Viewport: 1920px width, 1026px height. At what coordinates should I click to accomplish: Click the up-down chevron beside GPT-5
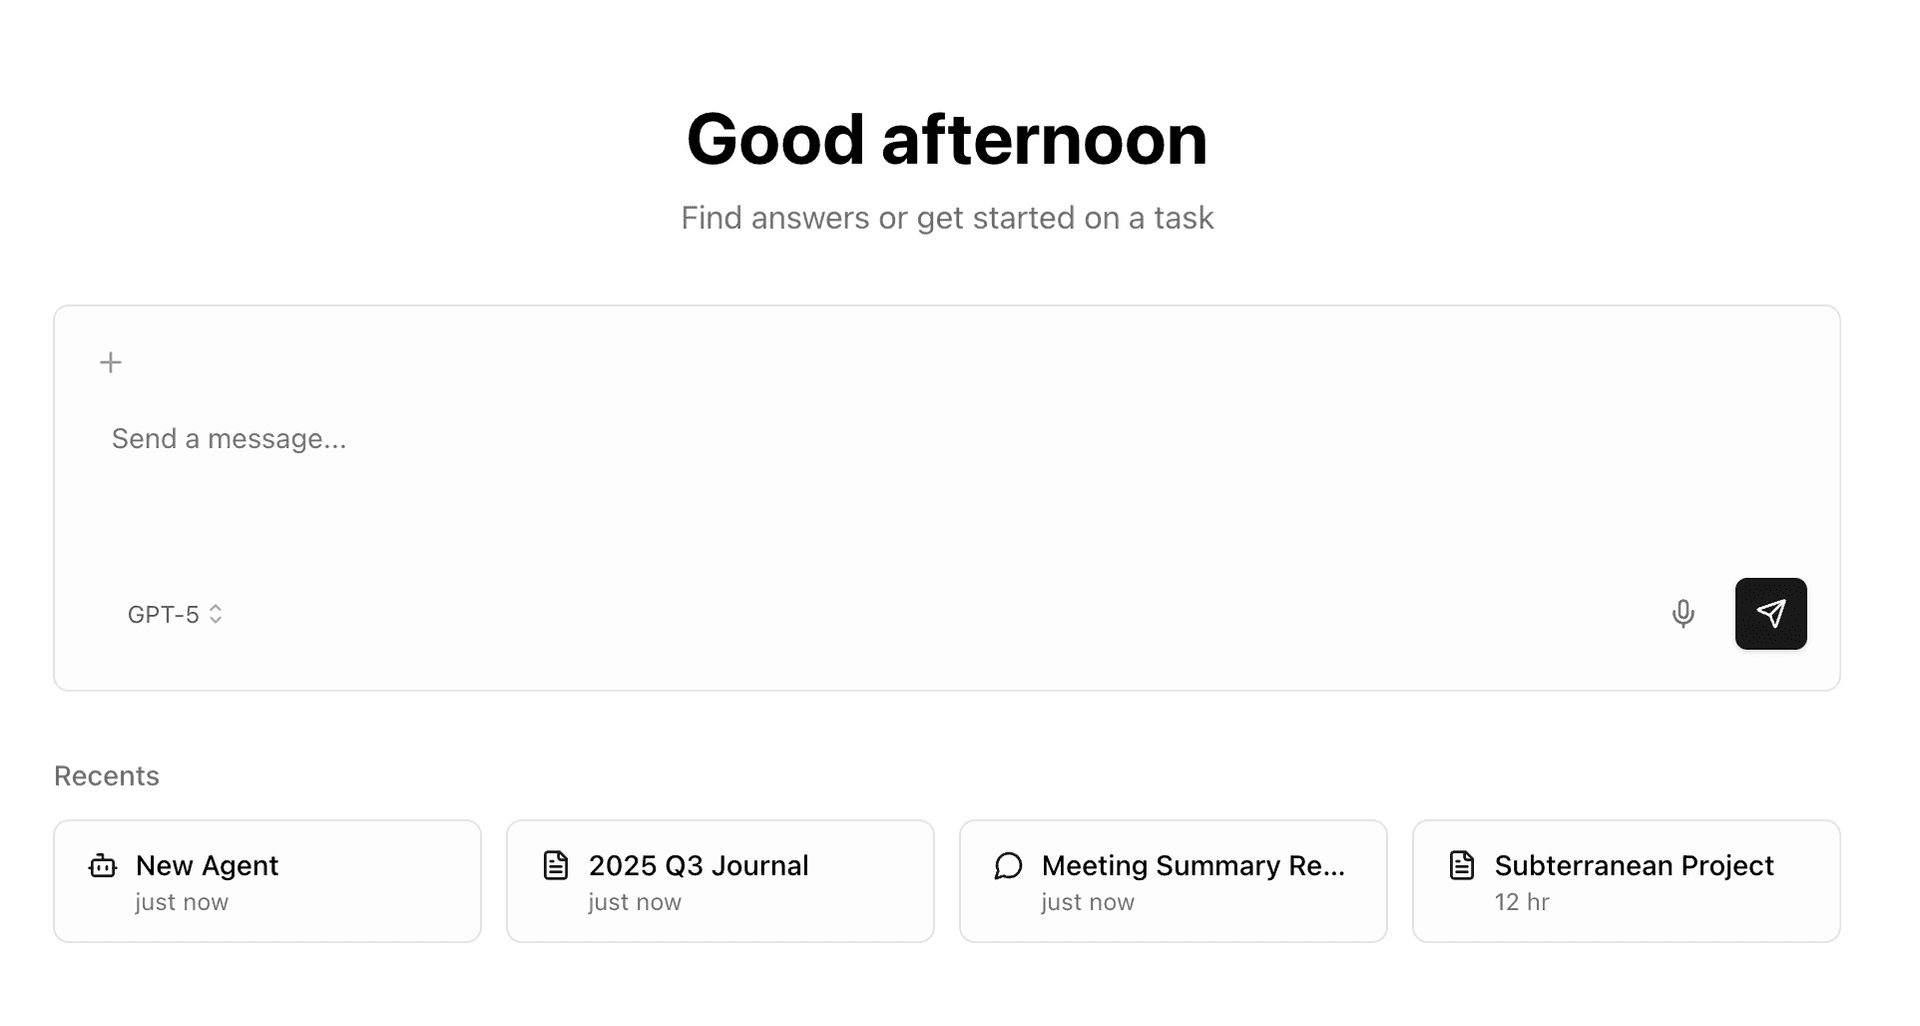pos(217,614)
